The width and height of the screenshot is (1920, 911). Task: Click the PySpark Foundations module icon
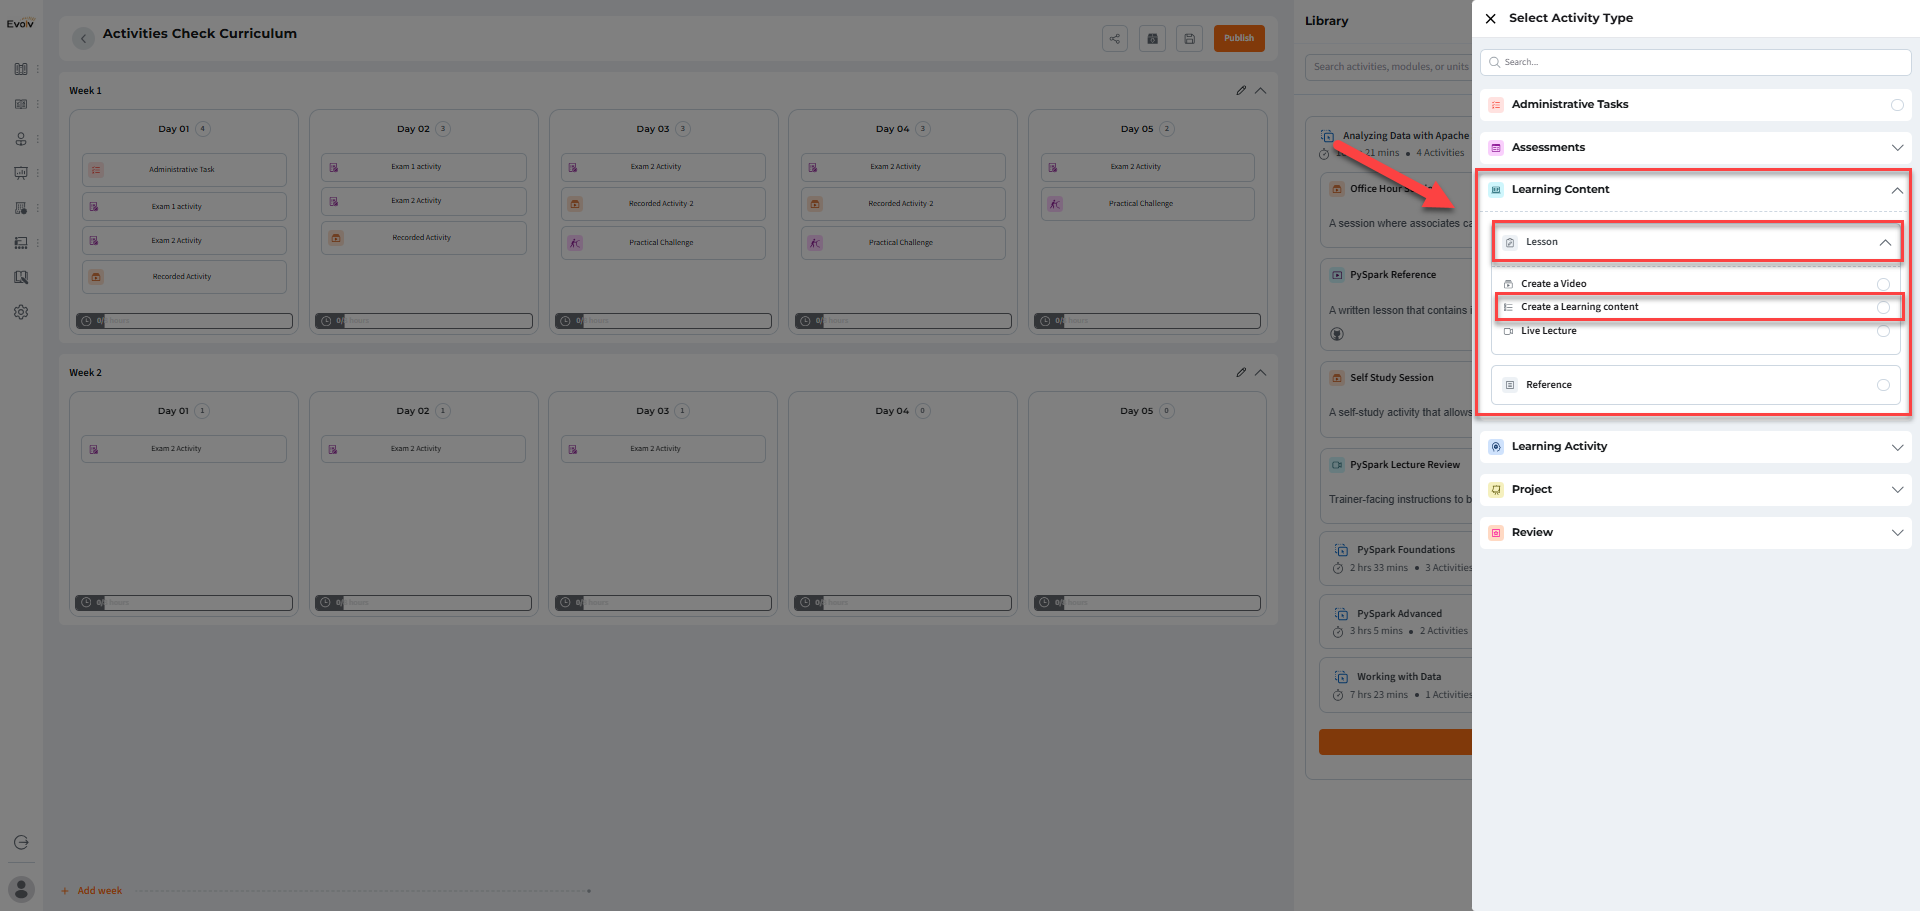[x=1341, y=550]
